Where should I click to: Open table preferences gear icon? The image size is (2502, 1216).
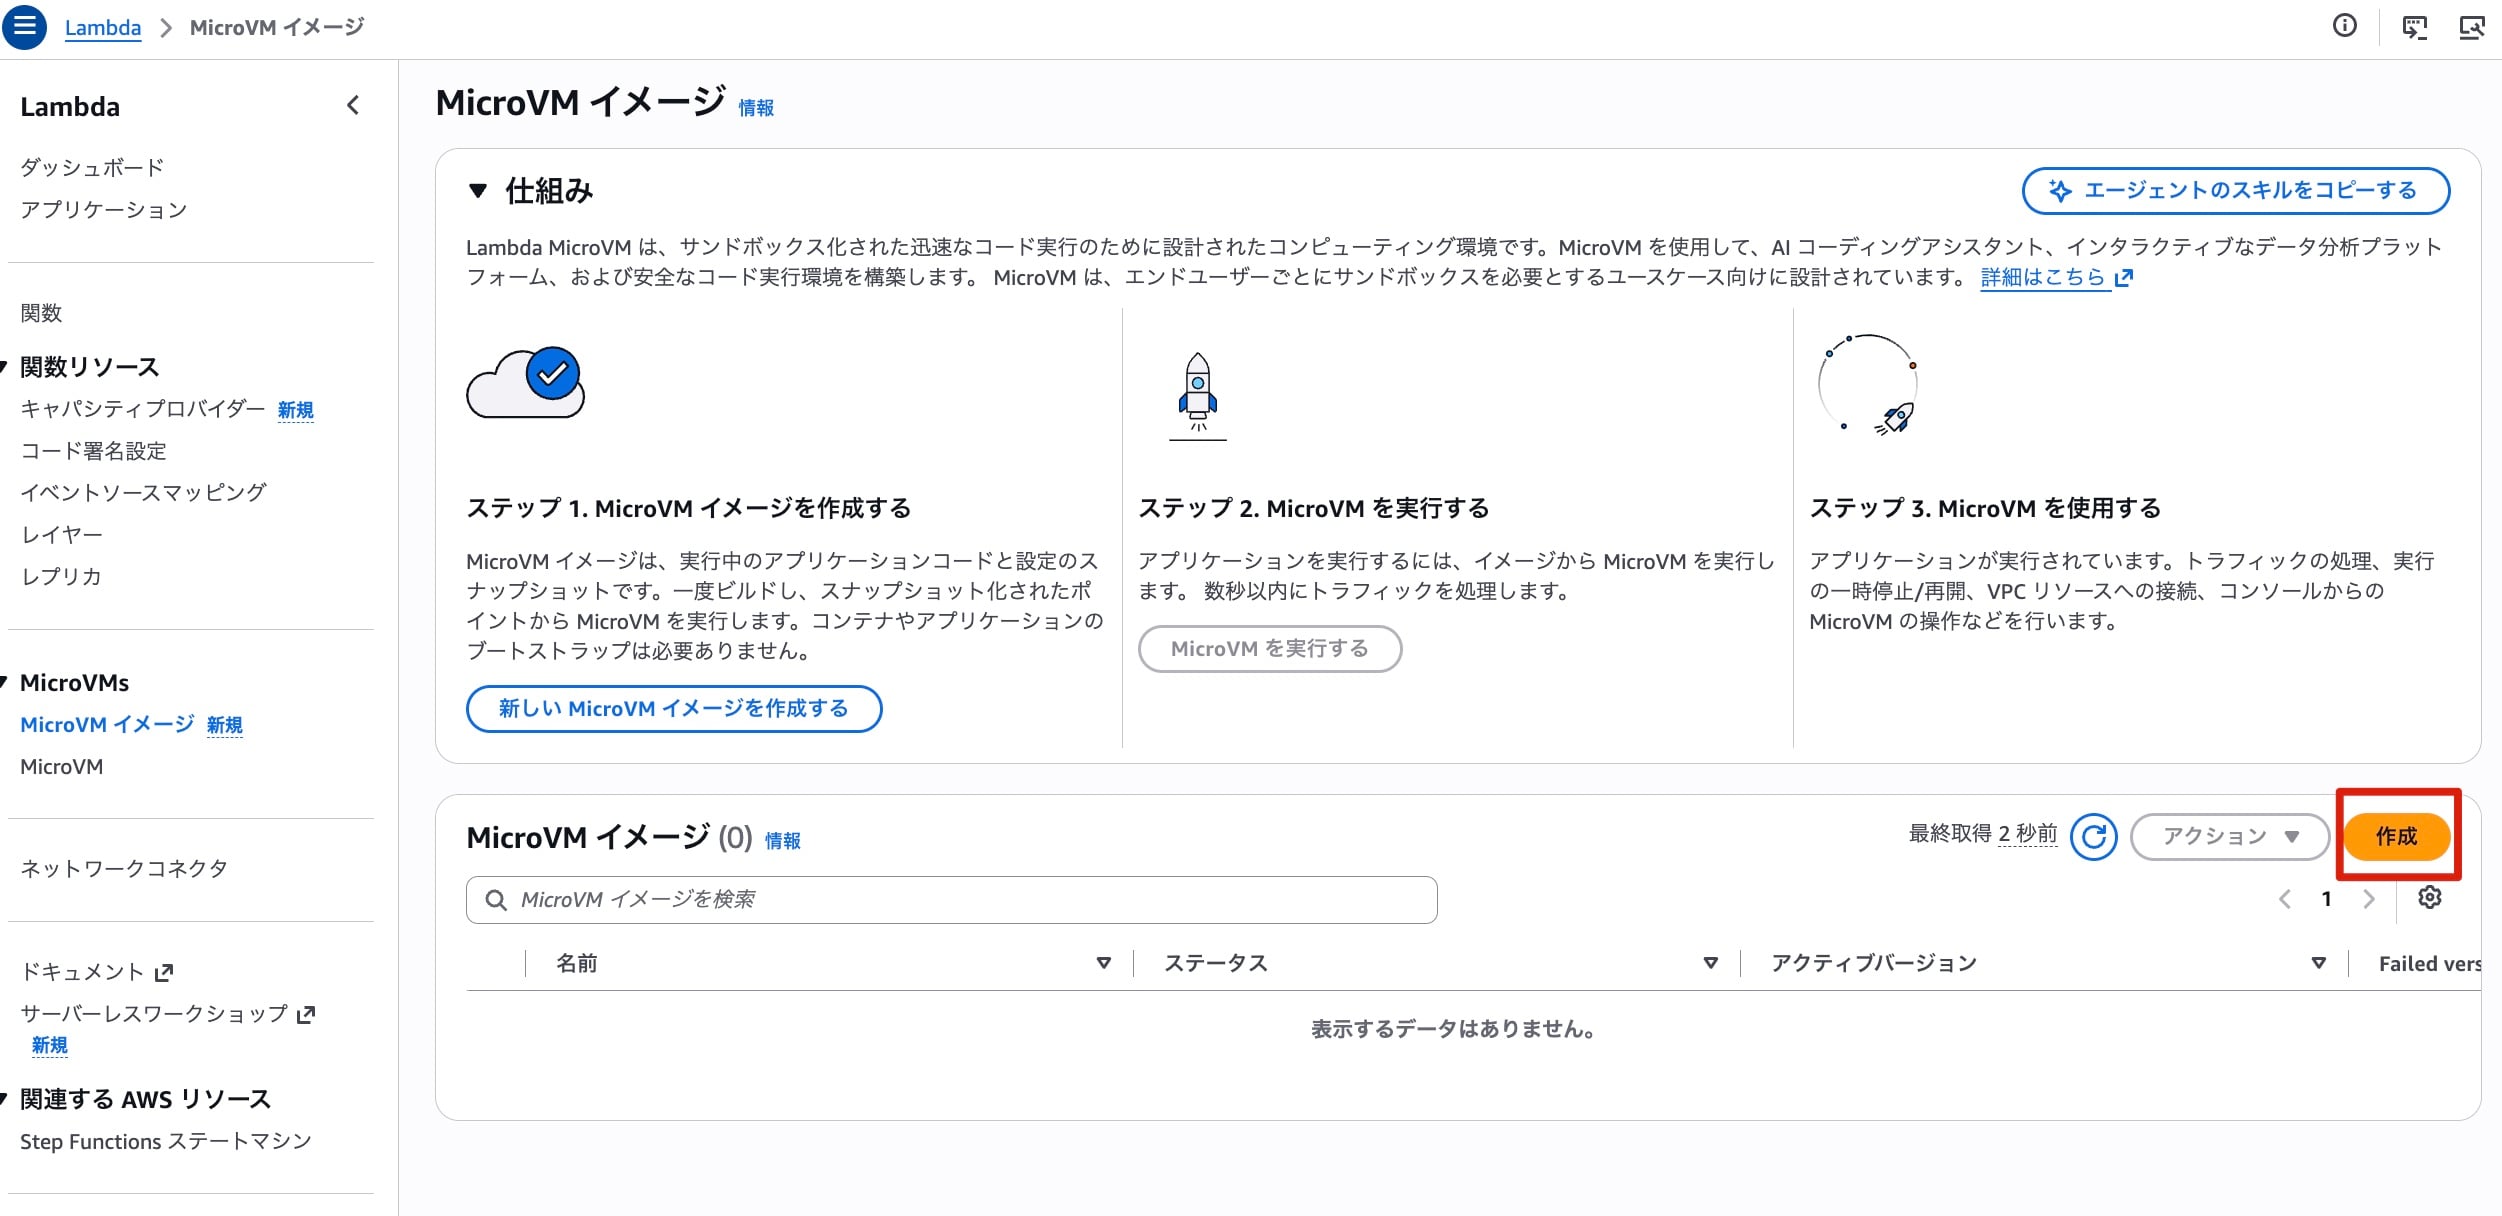pos(2430,897)
